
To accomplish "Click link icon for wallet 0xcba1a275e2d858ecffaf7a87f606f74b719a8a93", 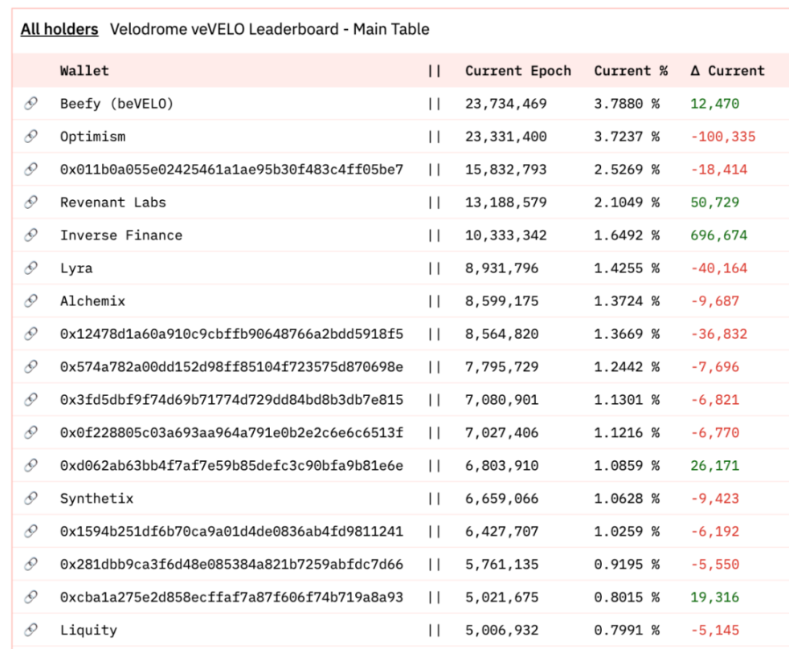I will pos(31,597).
